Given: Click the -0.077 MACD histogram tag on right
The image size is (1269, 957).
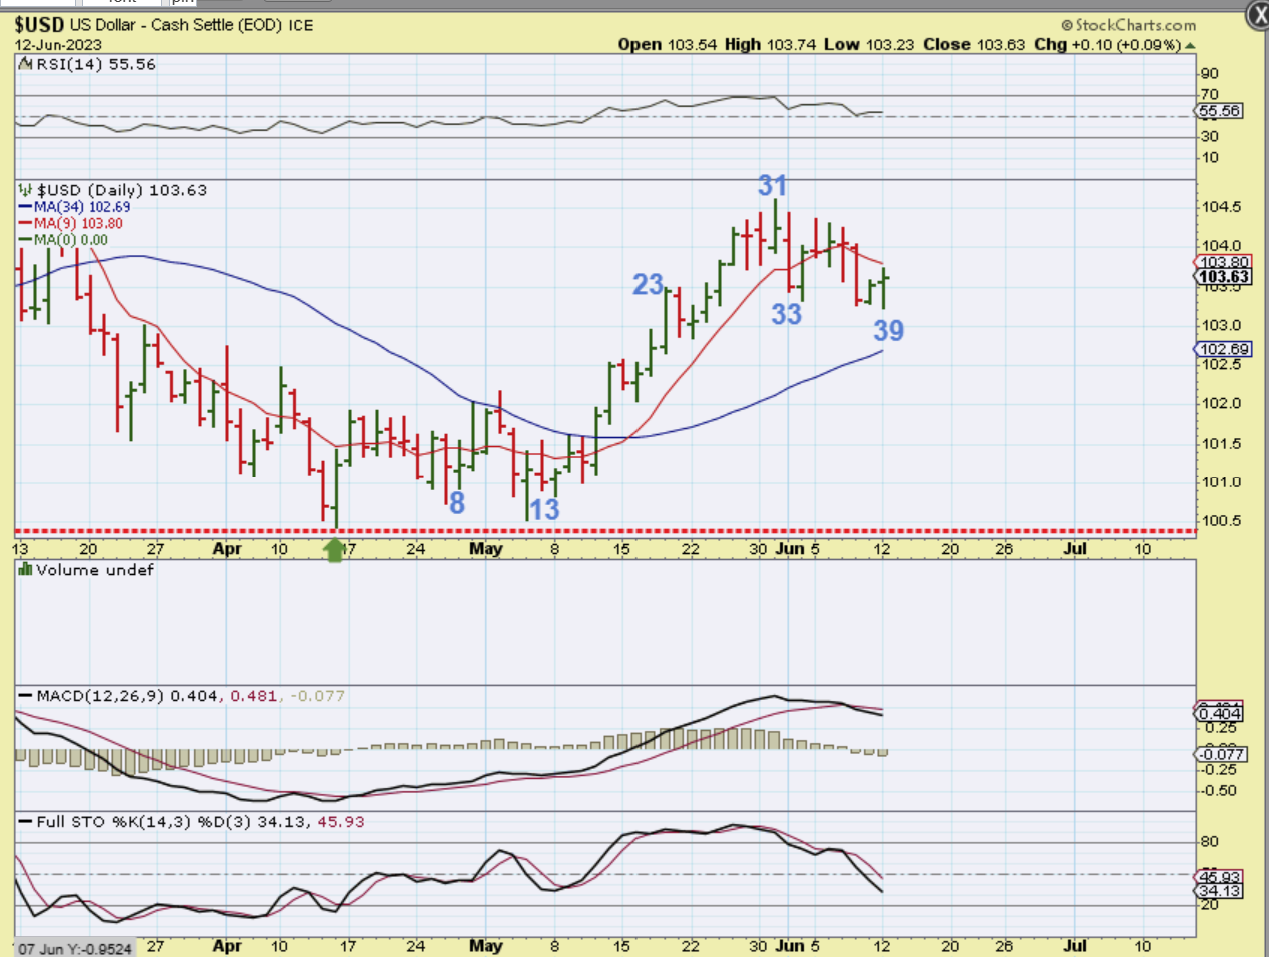Looking at the screenshot, I should pyautogui.click(x=1221, y=754).
